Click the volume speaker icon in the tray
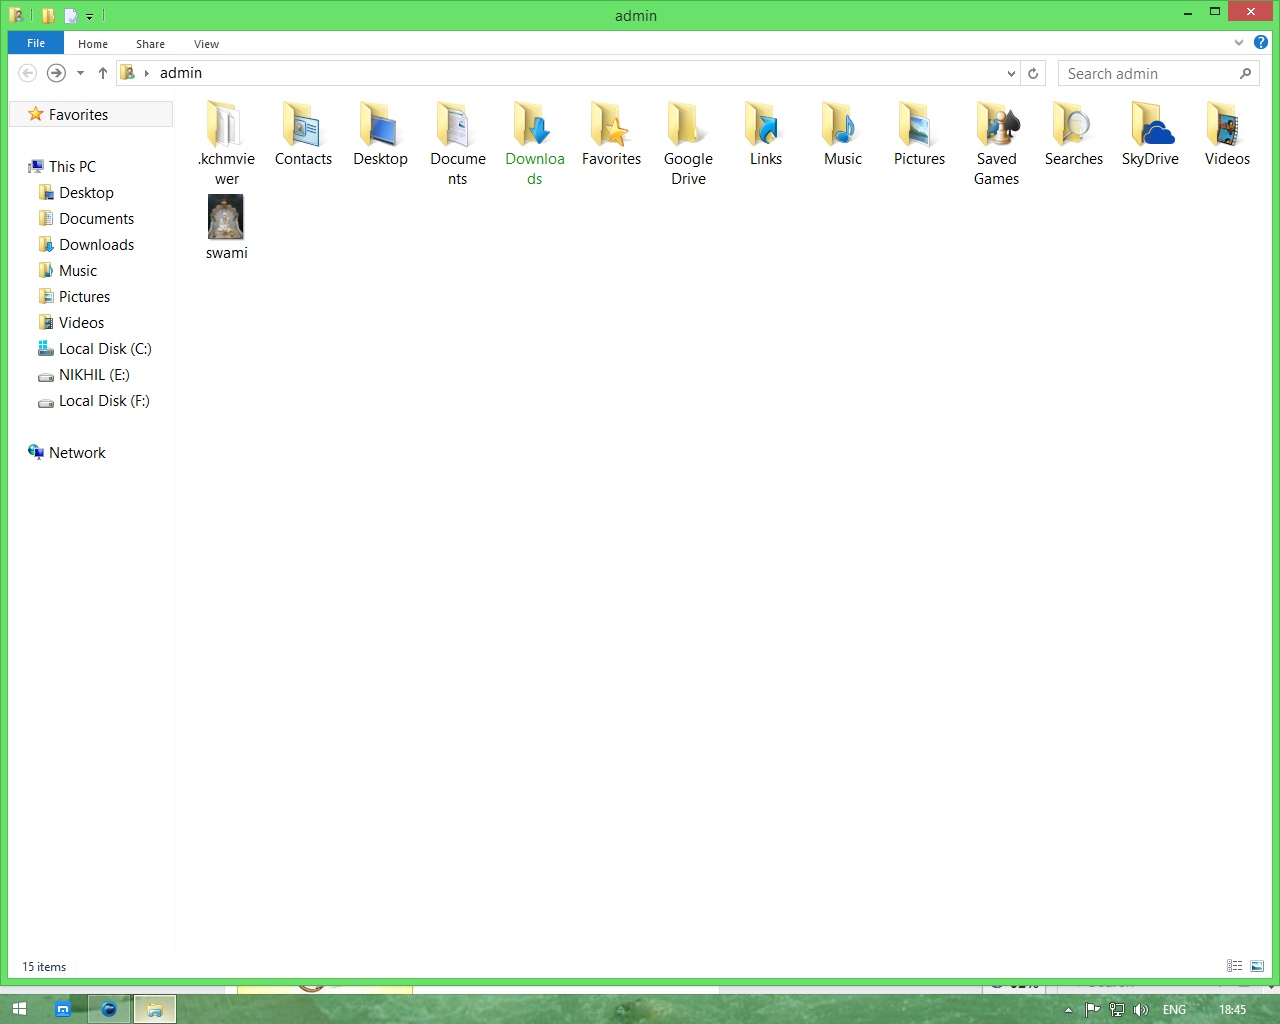Screen dimensions: 1280x1024 [x=1141, y=1010]
